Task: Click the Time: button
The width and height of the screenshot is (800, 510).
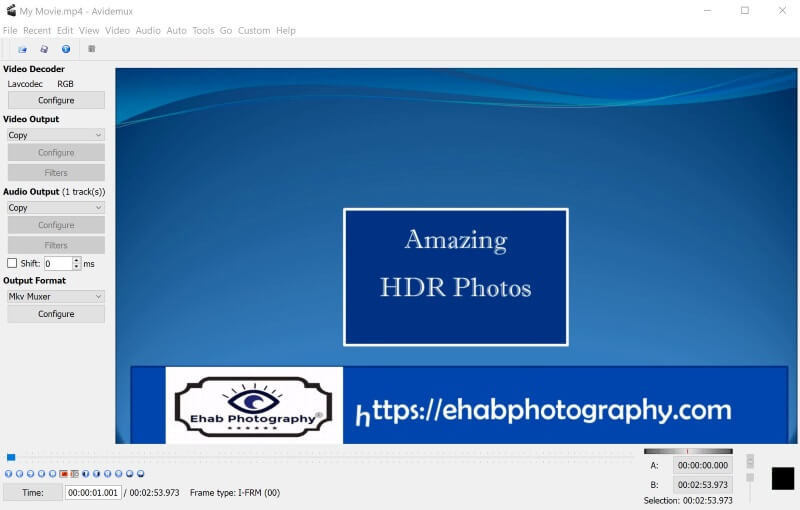Action: click(33, 493)
